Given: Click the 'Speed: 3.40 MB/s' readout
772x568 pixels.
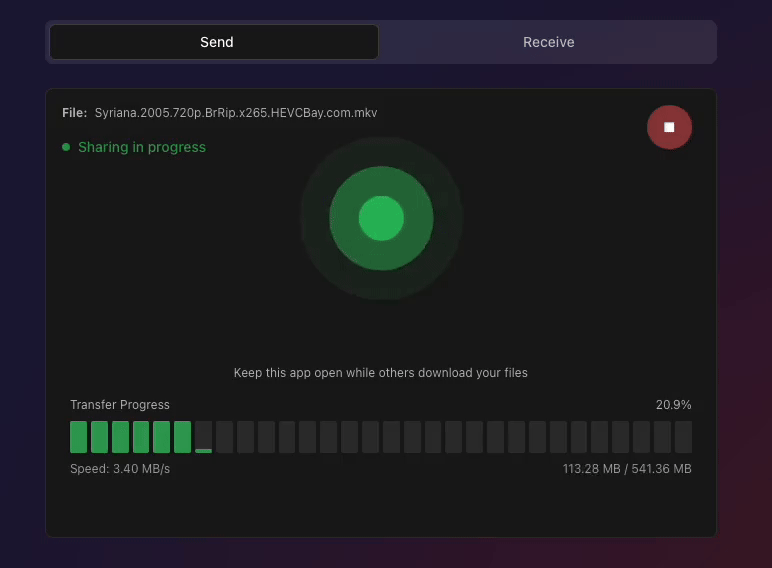Looking at the screenshot, I should pos(120,469).
